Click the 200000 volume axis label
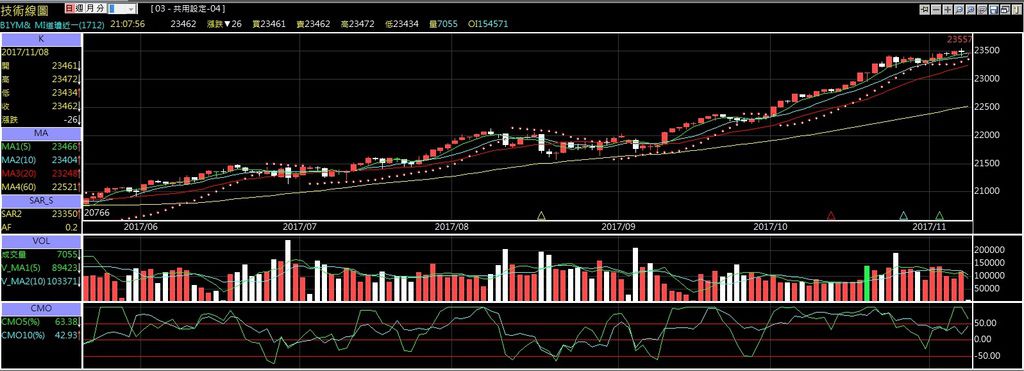Viewport: 1024px width, 371px height. pos(989,250)
